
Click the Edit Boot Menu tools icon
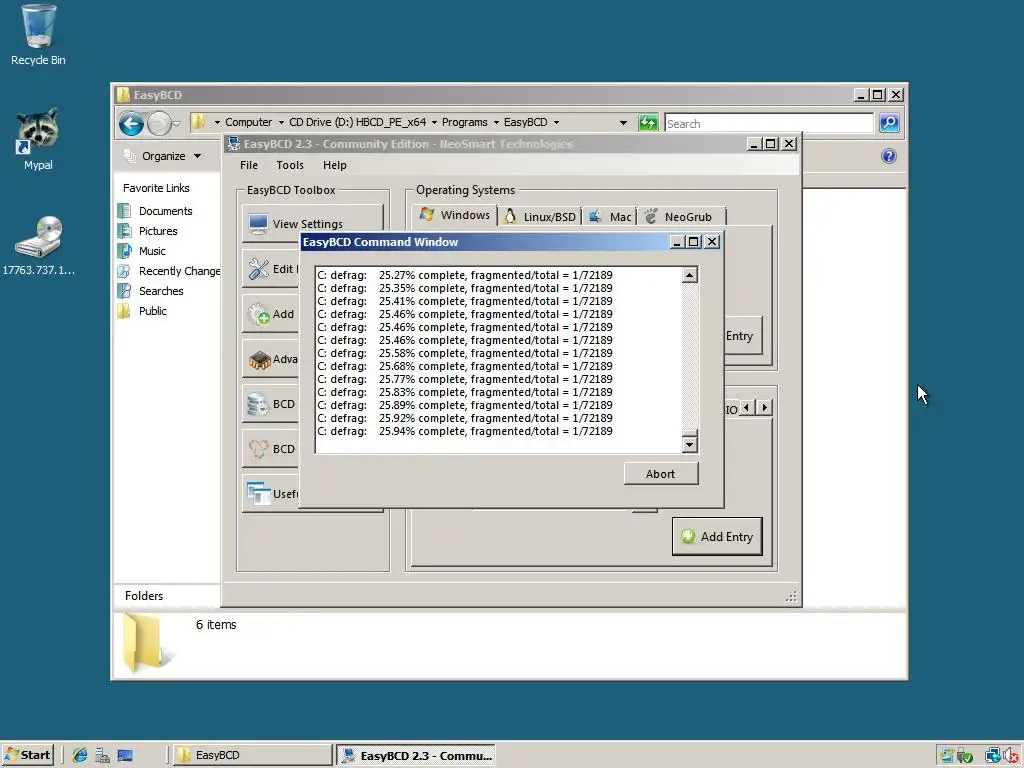pos(259,268)
